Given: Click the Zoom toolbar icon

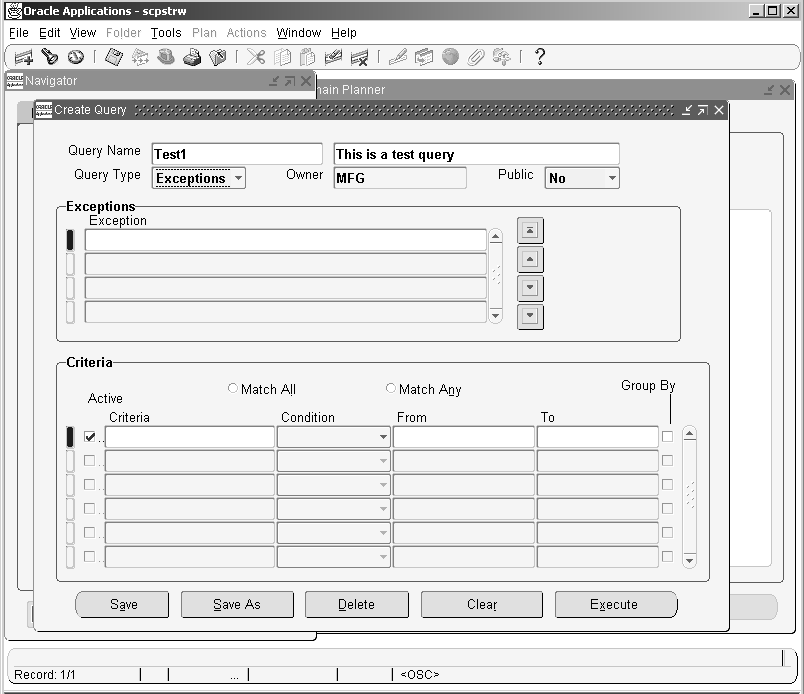Looking at the screenshot, I should 424,56.
